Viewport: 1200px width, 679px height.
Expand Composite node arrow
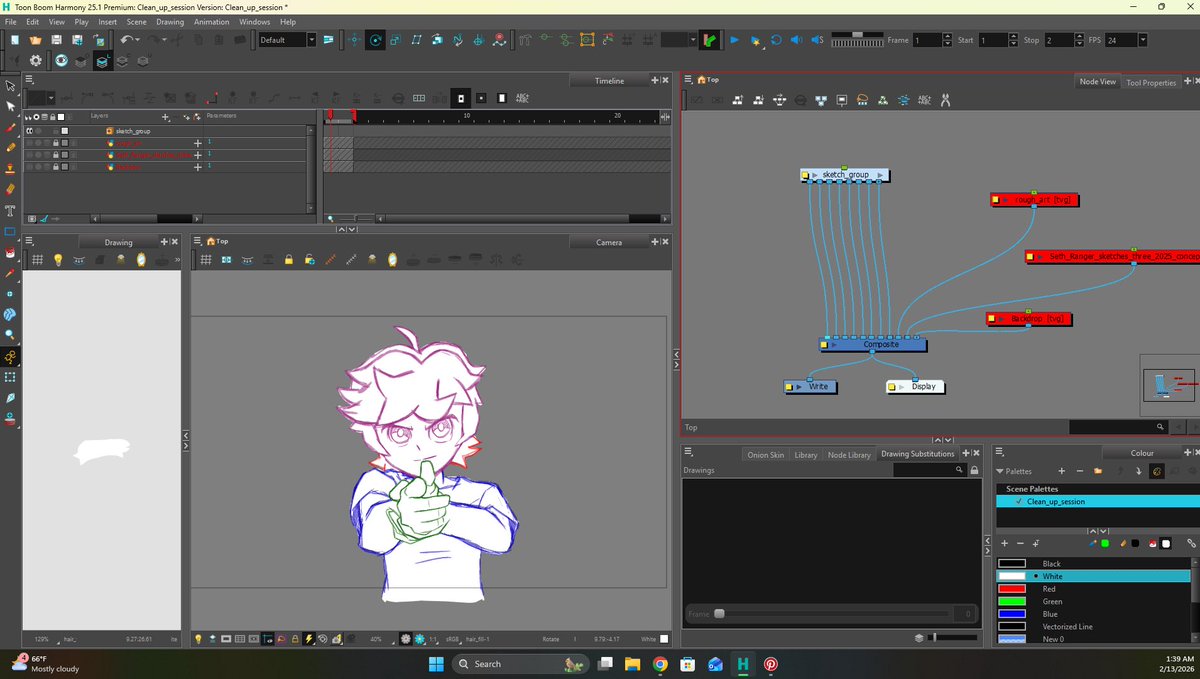tap(832, 345)
